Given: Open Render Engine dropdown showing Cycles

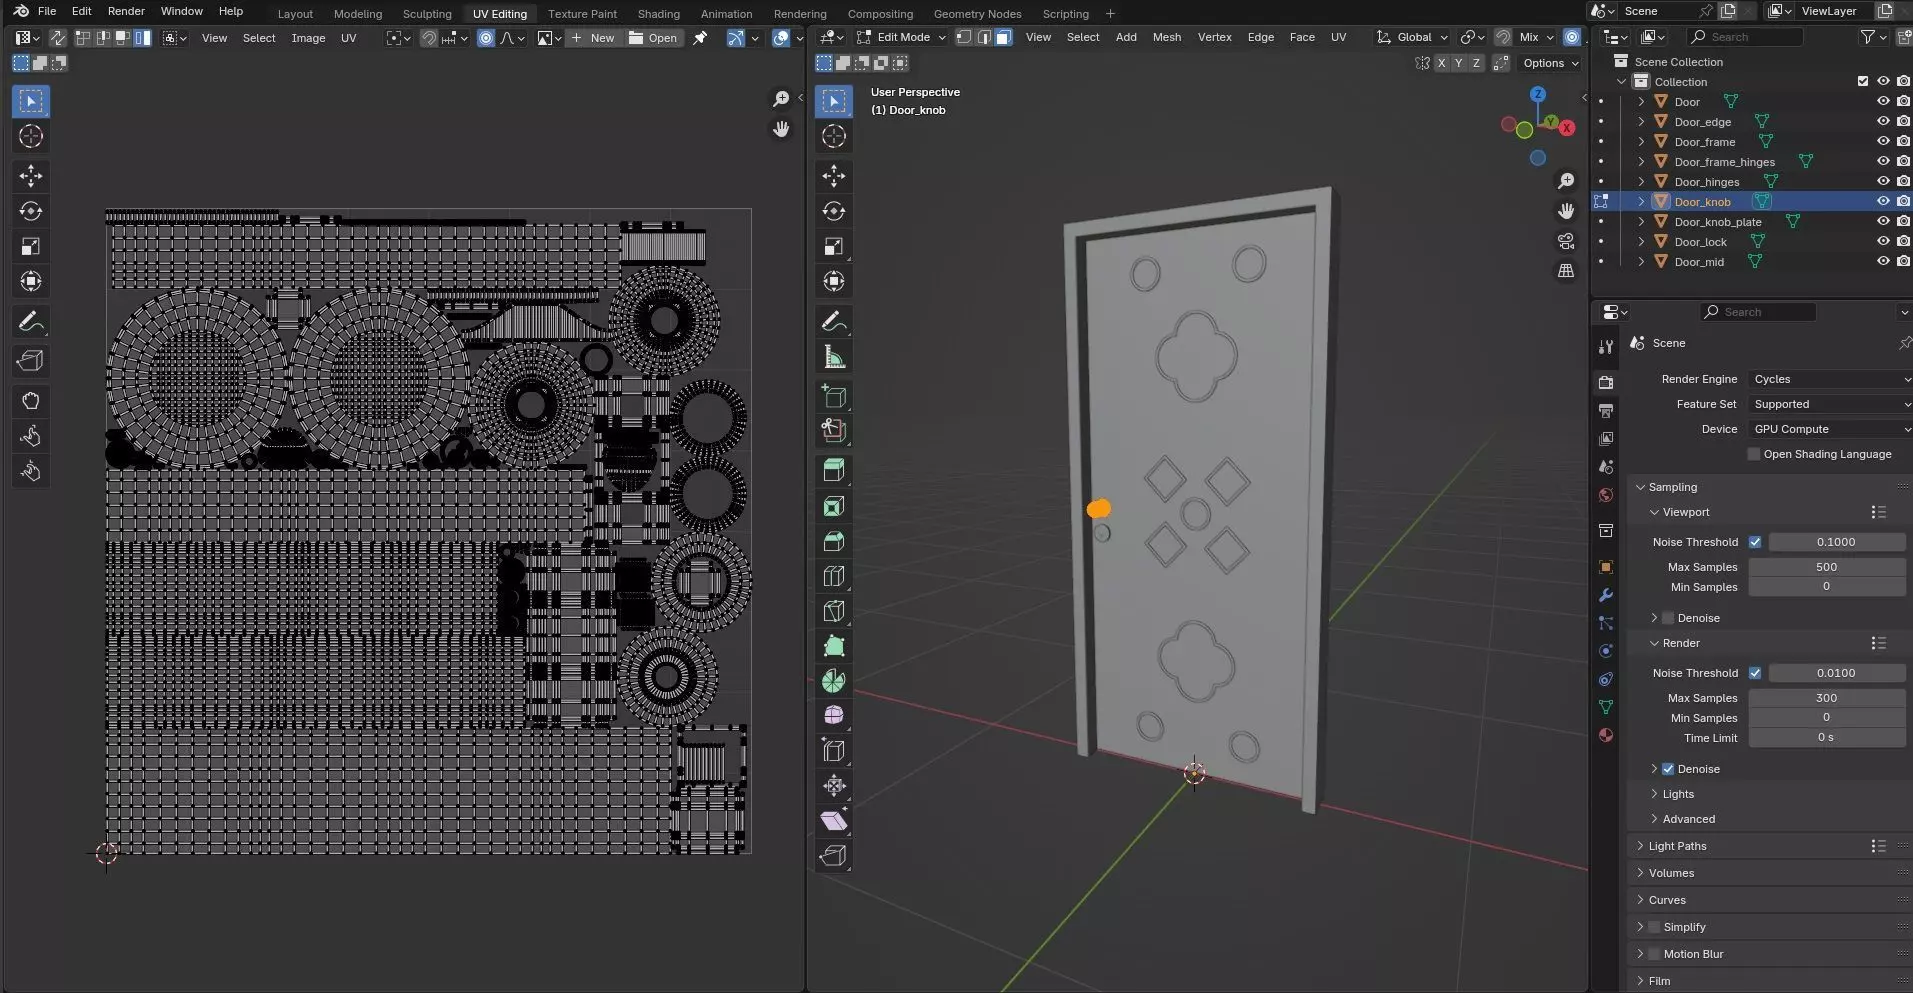Looking at the screenshot, I should point(1830,379).
